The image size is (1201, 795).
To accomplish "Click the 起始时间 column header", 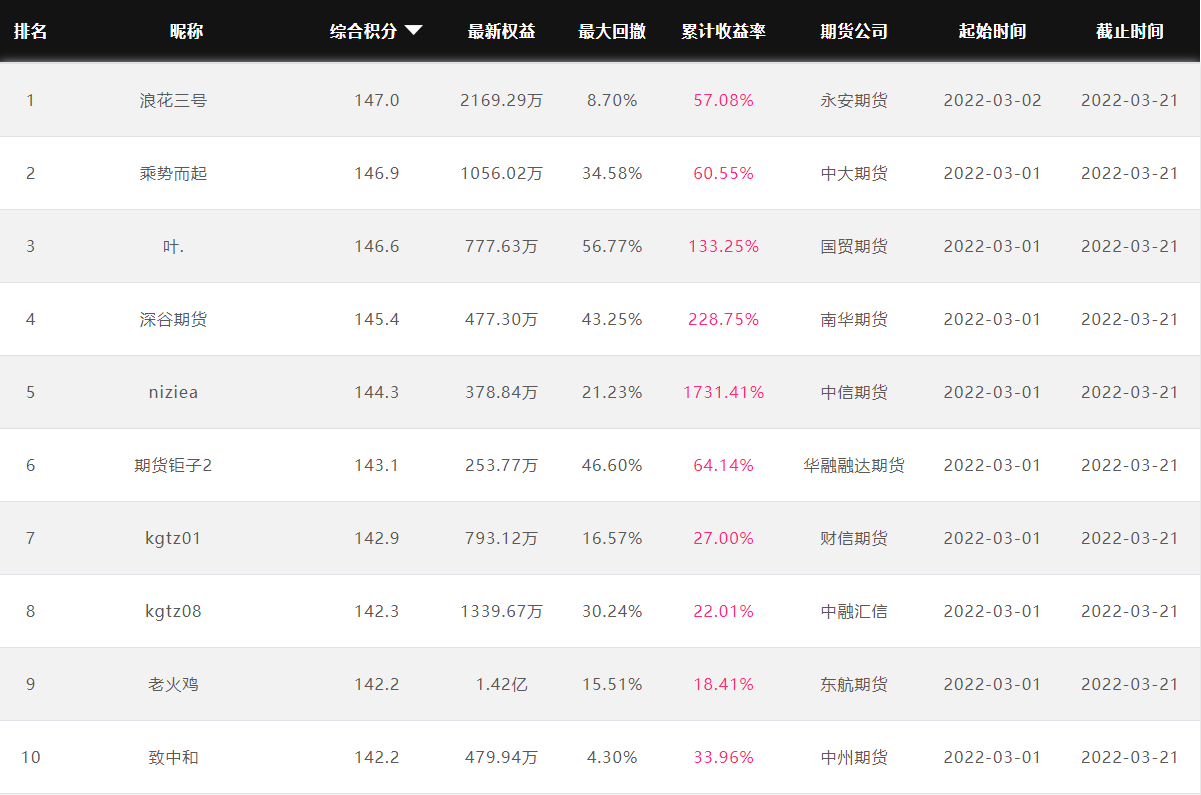I will pyautogui.click(x=992, y=31).
